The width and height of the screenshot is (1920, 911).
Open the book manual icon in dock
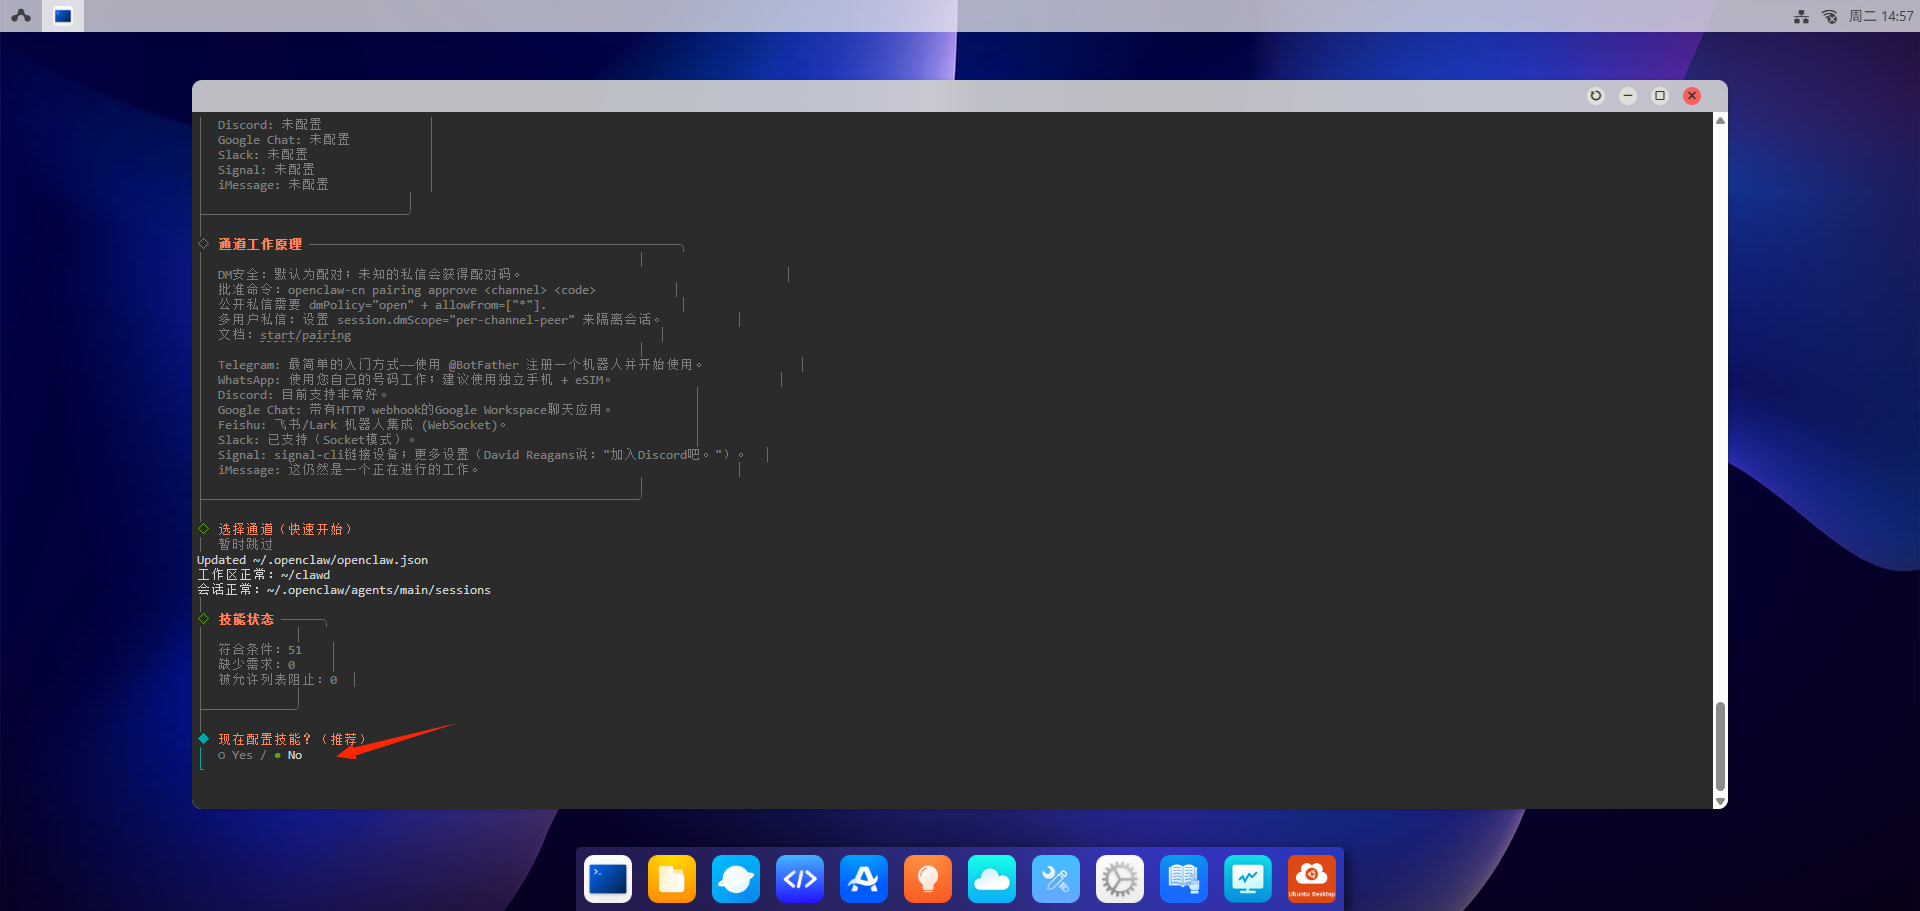point(1184,879)
